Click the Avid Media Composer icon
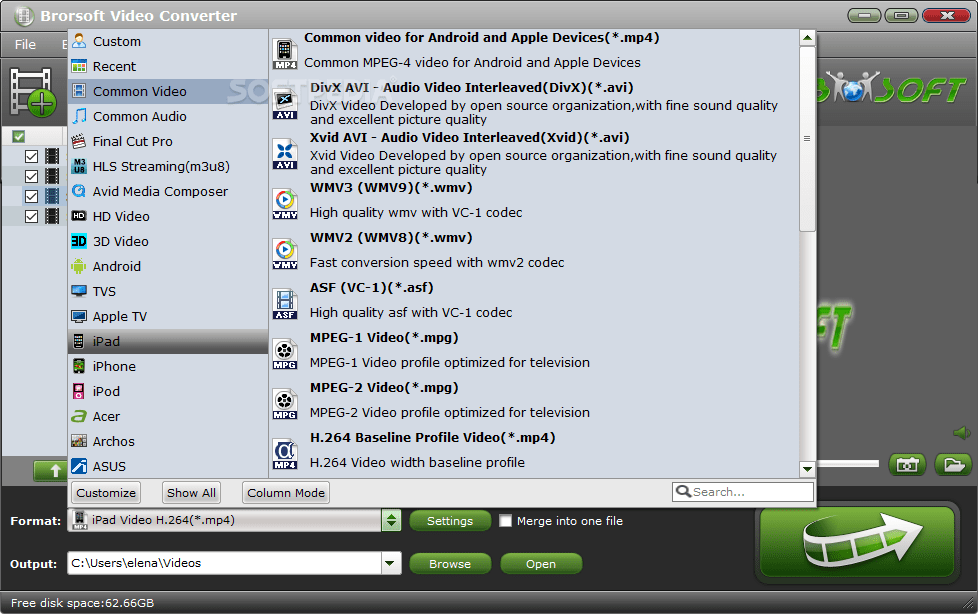This screenshot has width=978, height=614. click(79, 191)
